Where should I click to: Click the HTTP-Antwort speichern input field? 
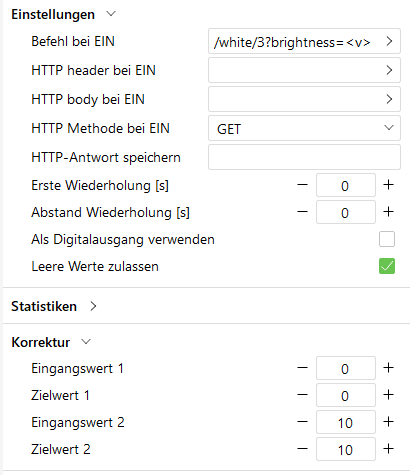click(304, 157)
